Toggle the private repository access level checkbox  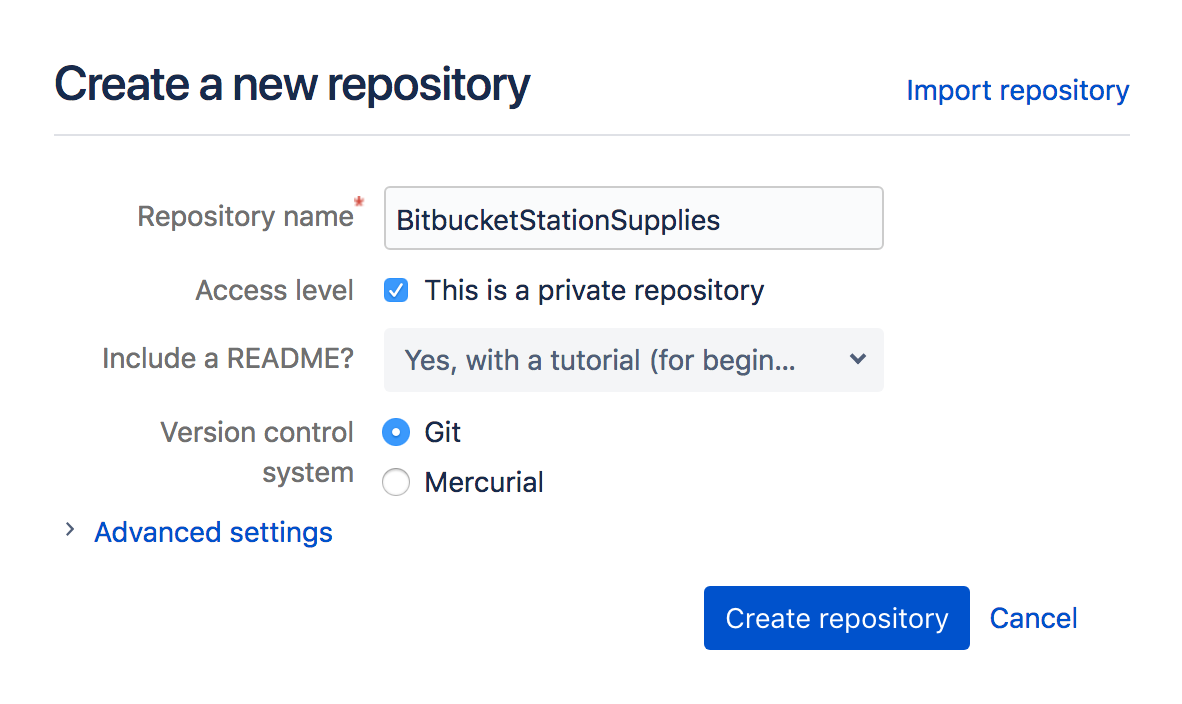(x=396, y=290)
